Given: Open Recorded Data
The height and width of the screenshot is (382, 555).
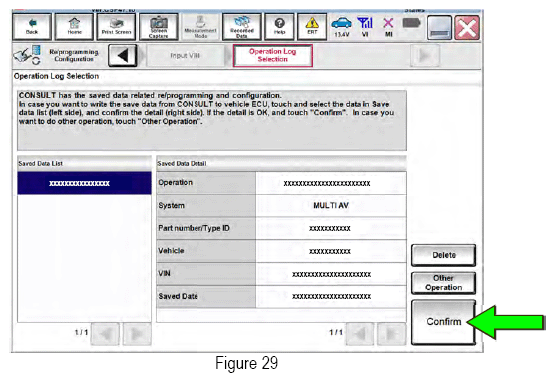Looking at the screenshot, I should click(241, 27).
